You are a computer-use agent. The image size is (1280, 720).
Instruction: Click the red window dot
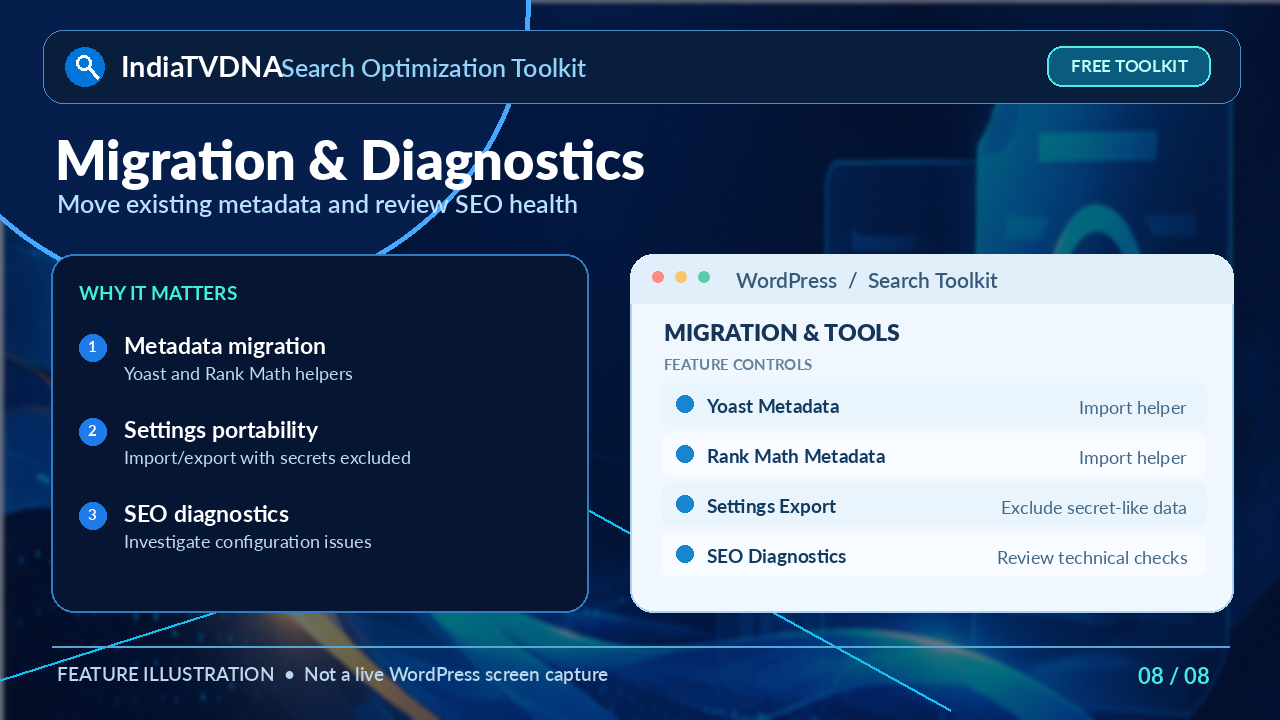658,277
